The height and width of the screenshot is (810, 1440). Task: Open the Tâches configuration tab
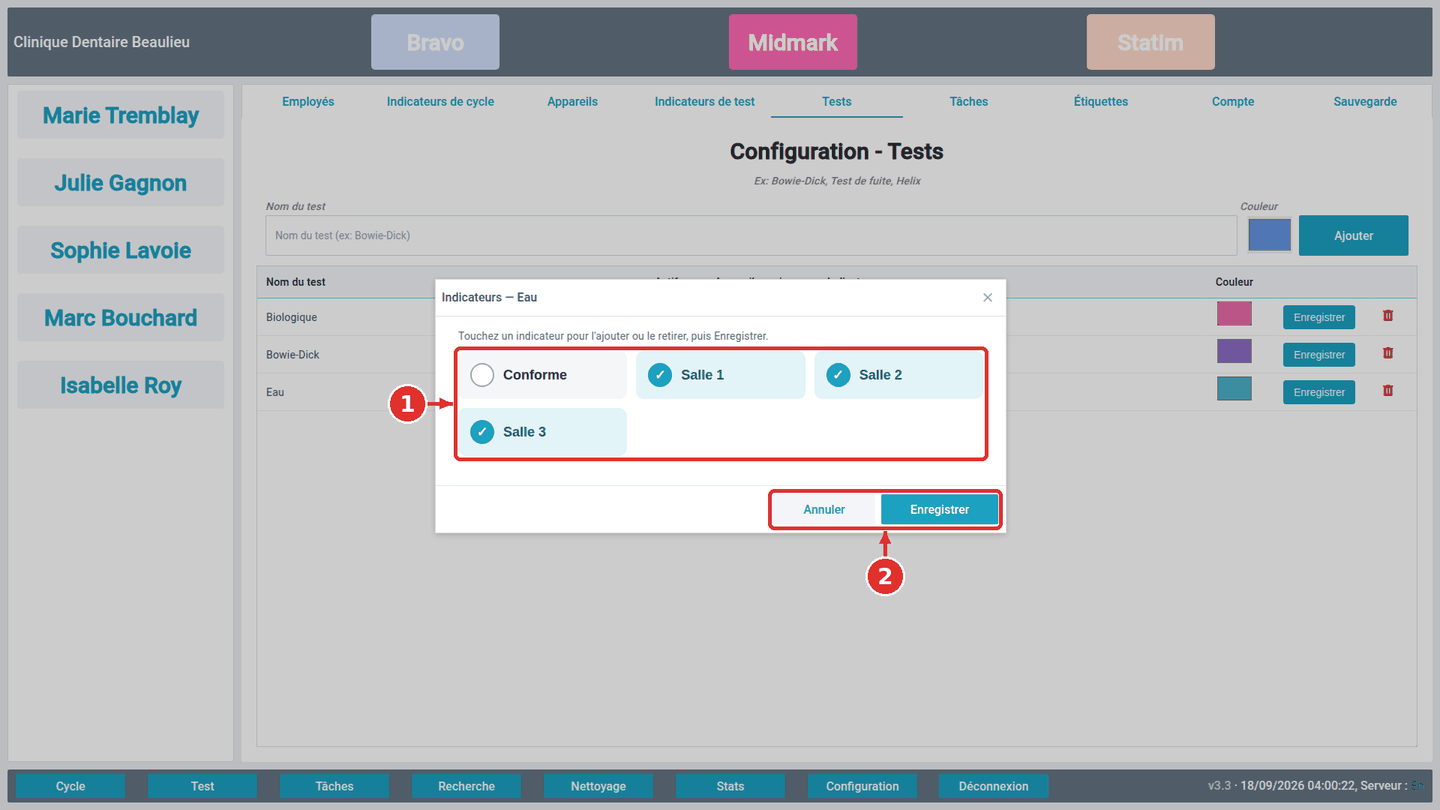click(969, 101)
